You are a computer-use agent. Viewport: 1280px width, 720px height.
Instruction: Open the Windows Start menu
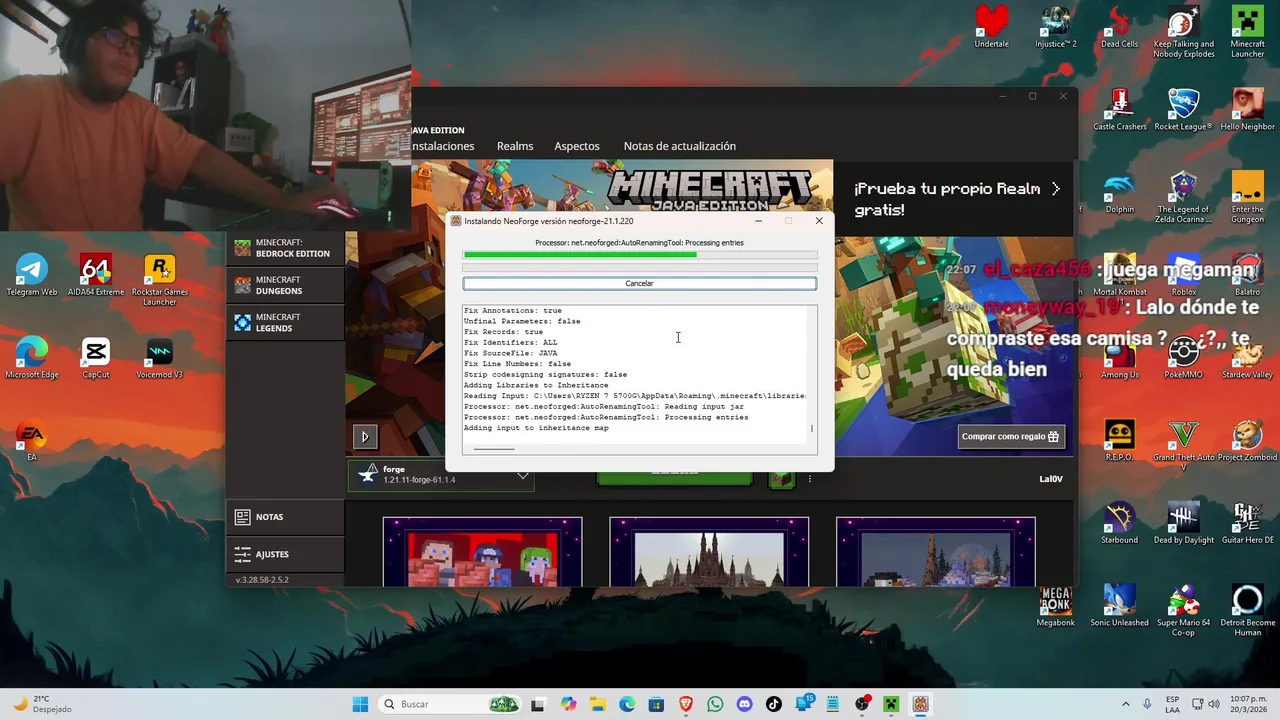[360, 704]
